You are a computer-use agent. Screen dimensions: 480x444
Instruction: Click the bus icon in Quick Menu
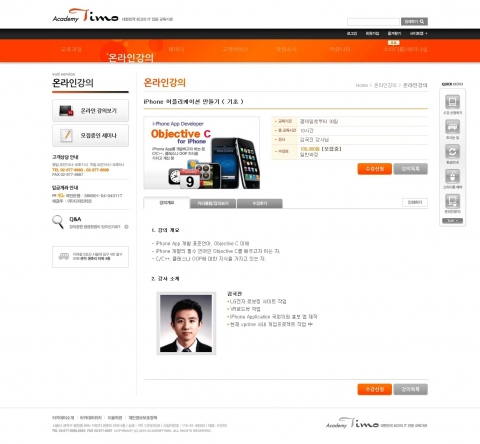(452, 127)
